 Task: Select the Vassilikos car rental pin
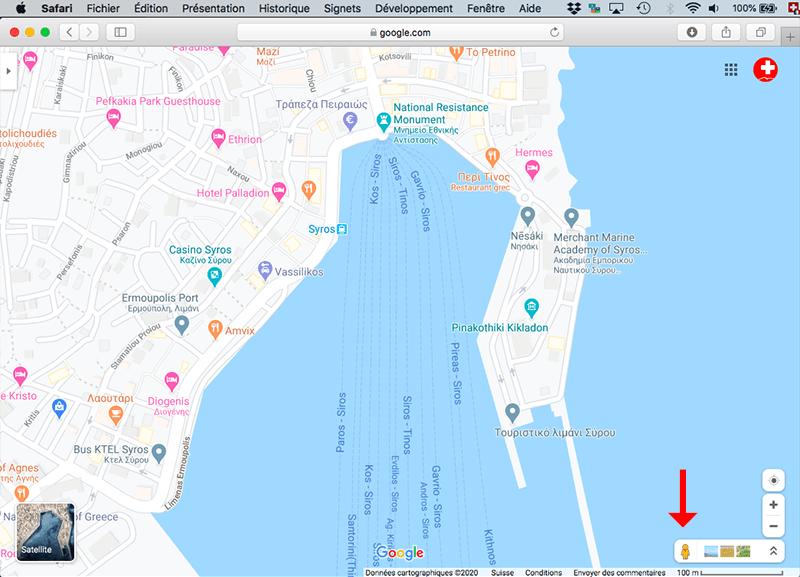tap(264, 270)
